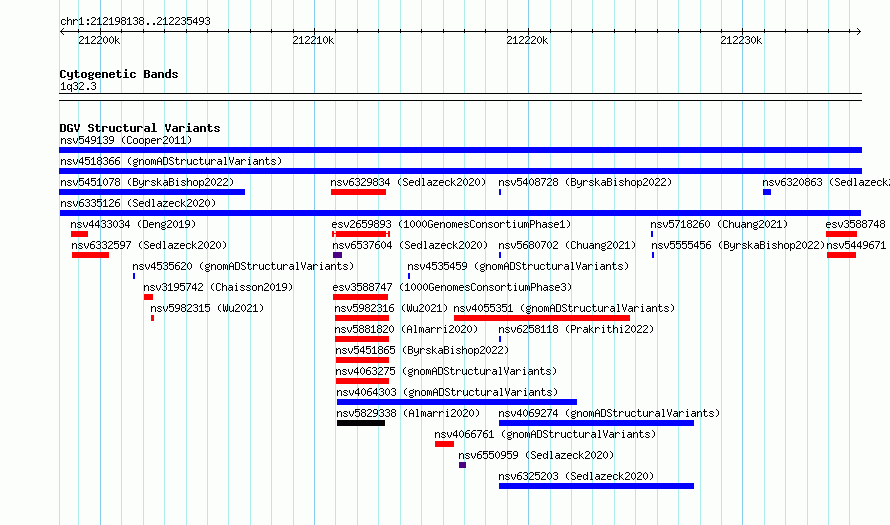Viewport: 890px width, 525px height.
Task: Open nsv6335126 (Sedlazeck2020) label
Action: (x=138, y=203)
